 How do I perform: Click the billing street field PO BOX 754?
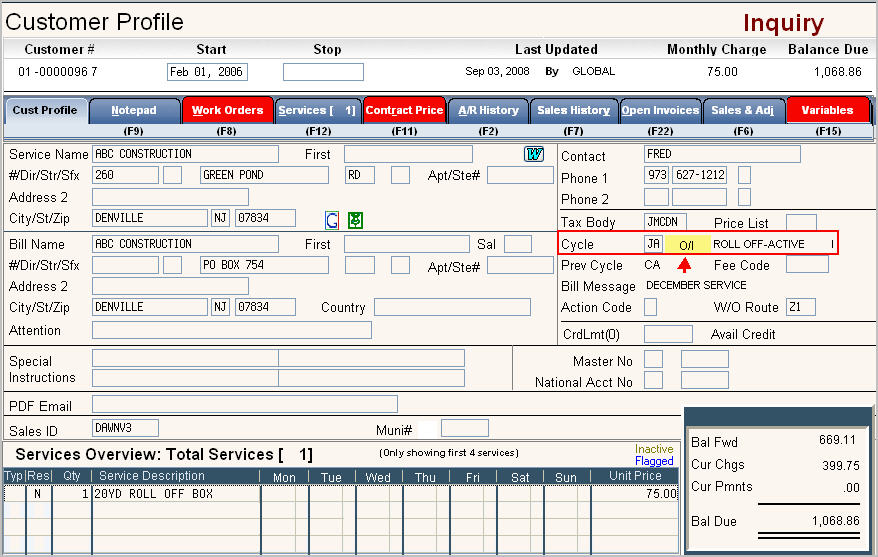click(264, 265)
